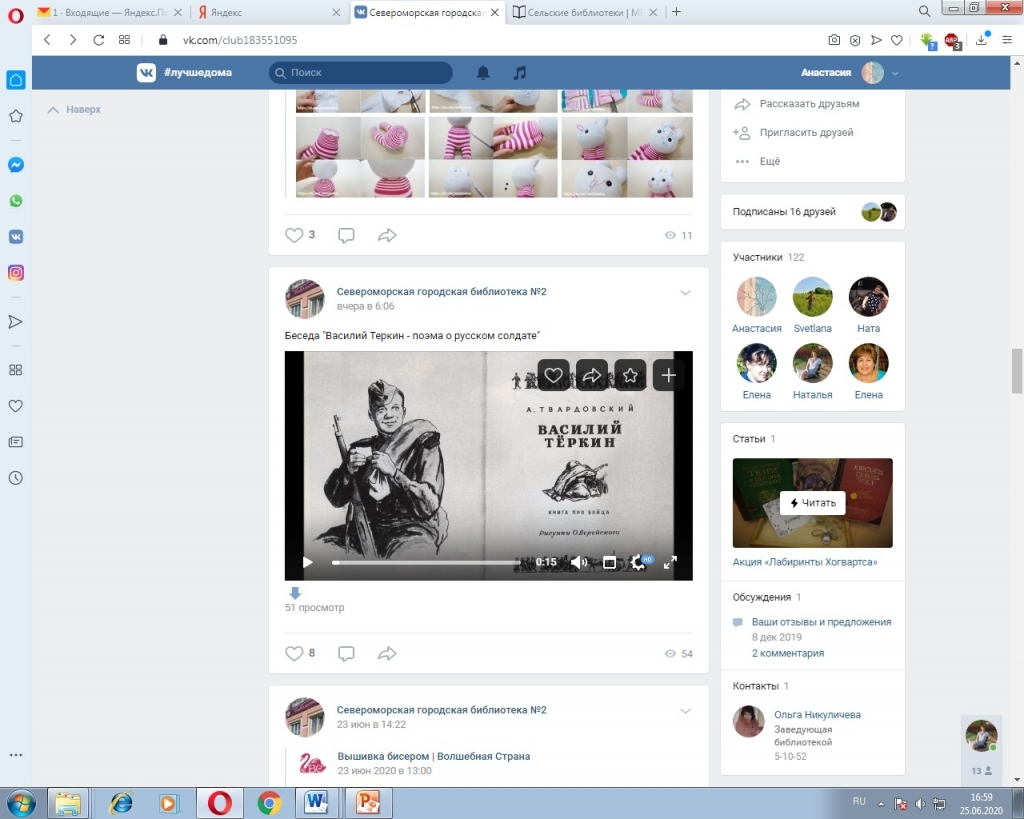This screenshot has width=1024, height=819.
Task: Switch to Яндекс tab
Action: pyautogui.click(x=268, y=12)
